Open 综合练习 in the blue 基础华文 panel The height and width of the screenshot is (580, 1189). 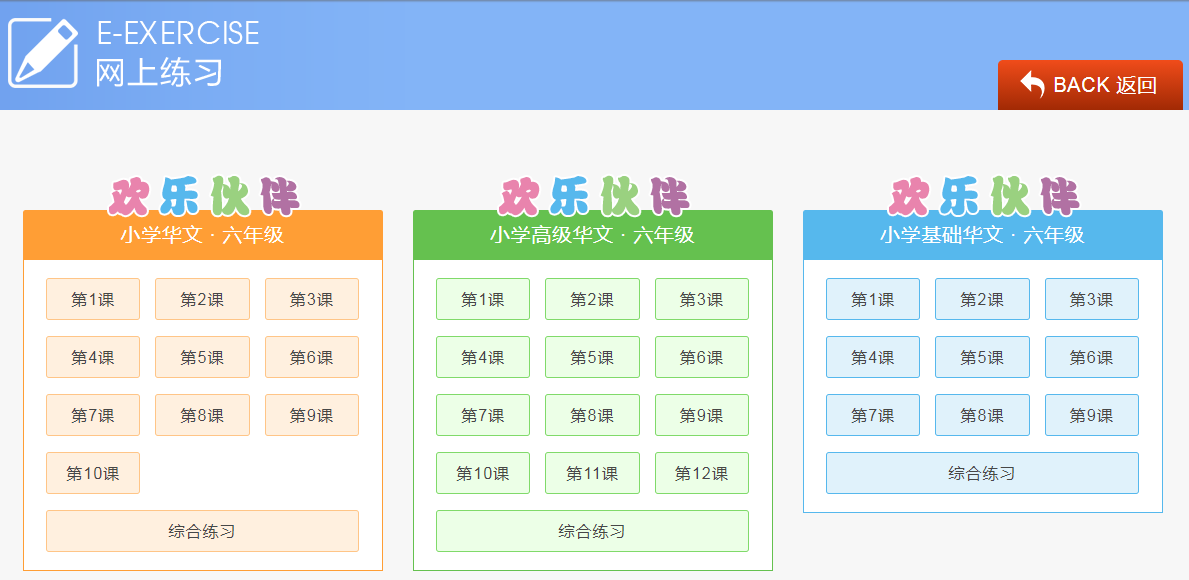click(x=982, y=474)
